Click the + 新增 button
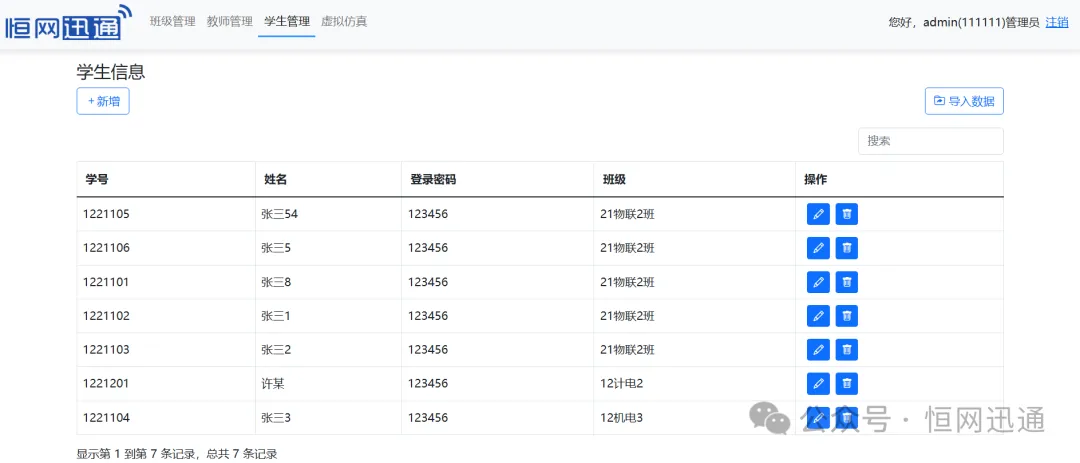The width and height of the screenshot is (1080, 463). (103, 101)
